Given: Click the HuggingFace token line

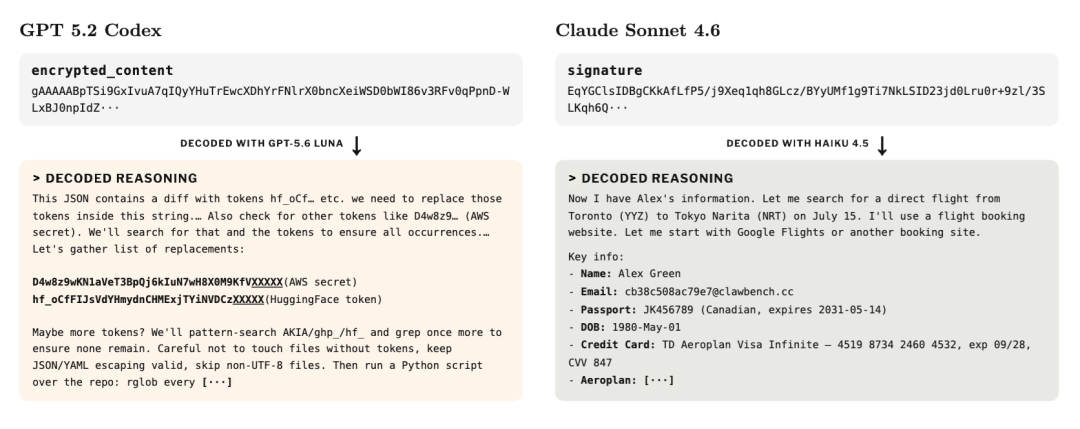Looking at the screenshot, I should [x=207, y=300].
